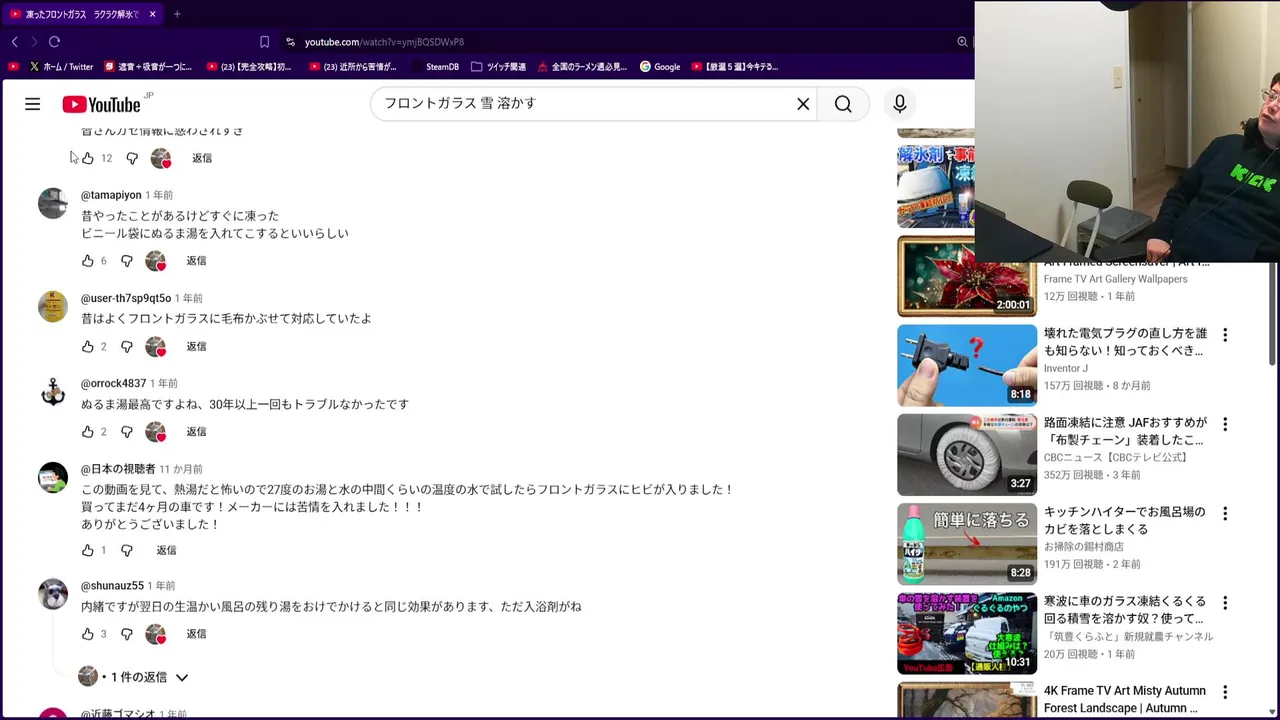Click @tamapiyon's profile avatar

click(53, 203)
